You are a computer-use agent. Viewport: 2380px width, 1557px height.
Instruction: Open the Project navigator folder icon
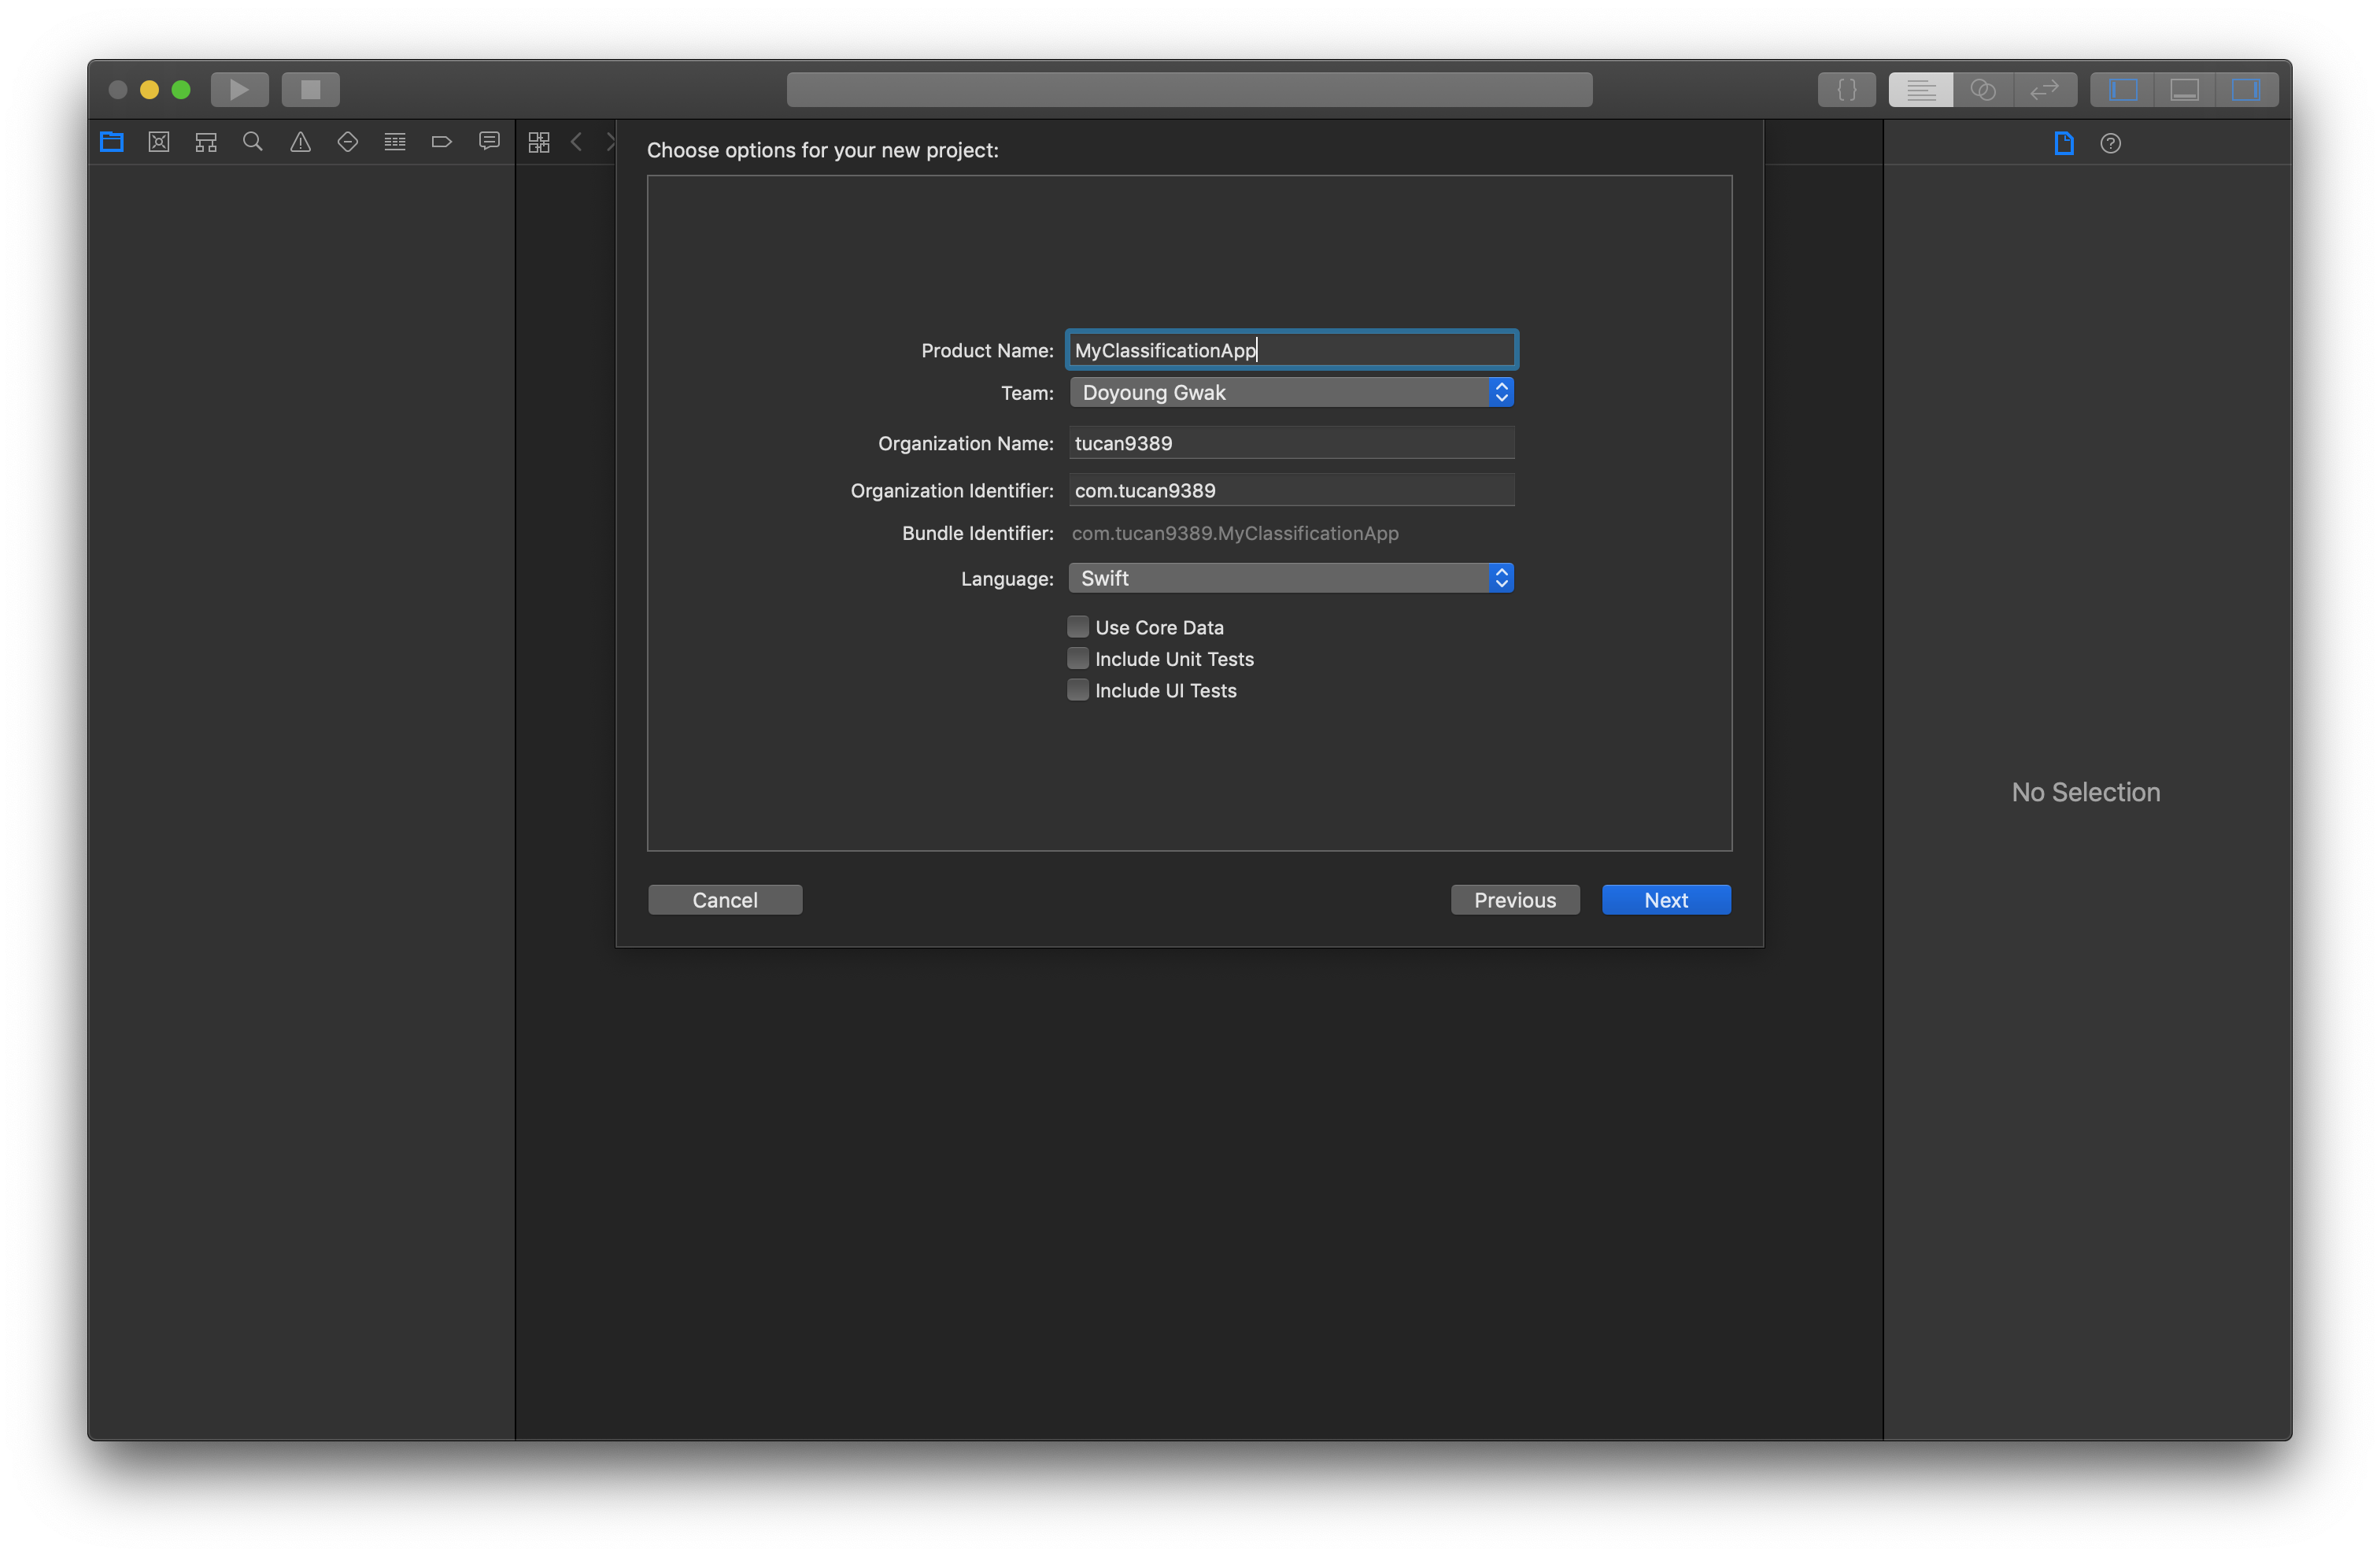(112, 142)
